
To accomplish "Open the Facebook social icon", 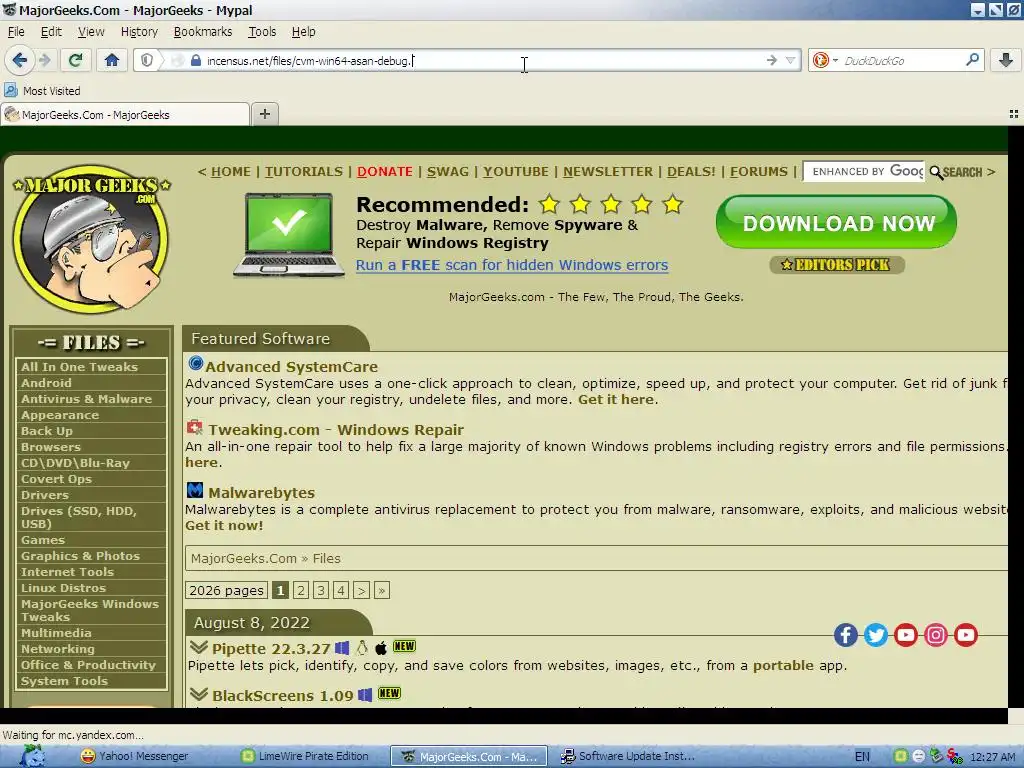I will point(846,635).
